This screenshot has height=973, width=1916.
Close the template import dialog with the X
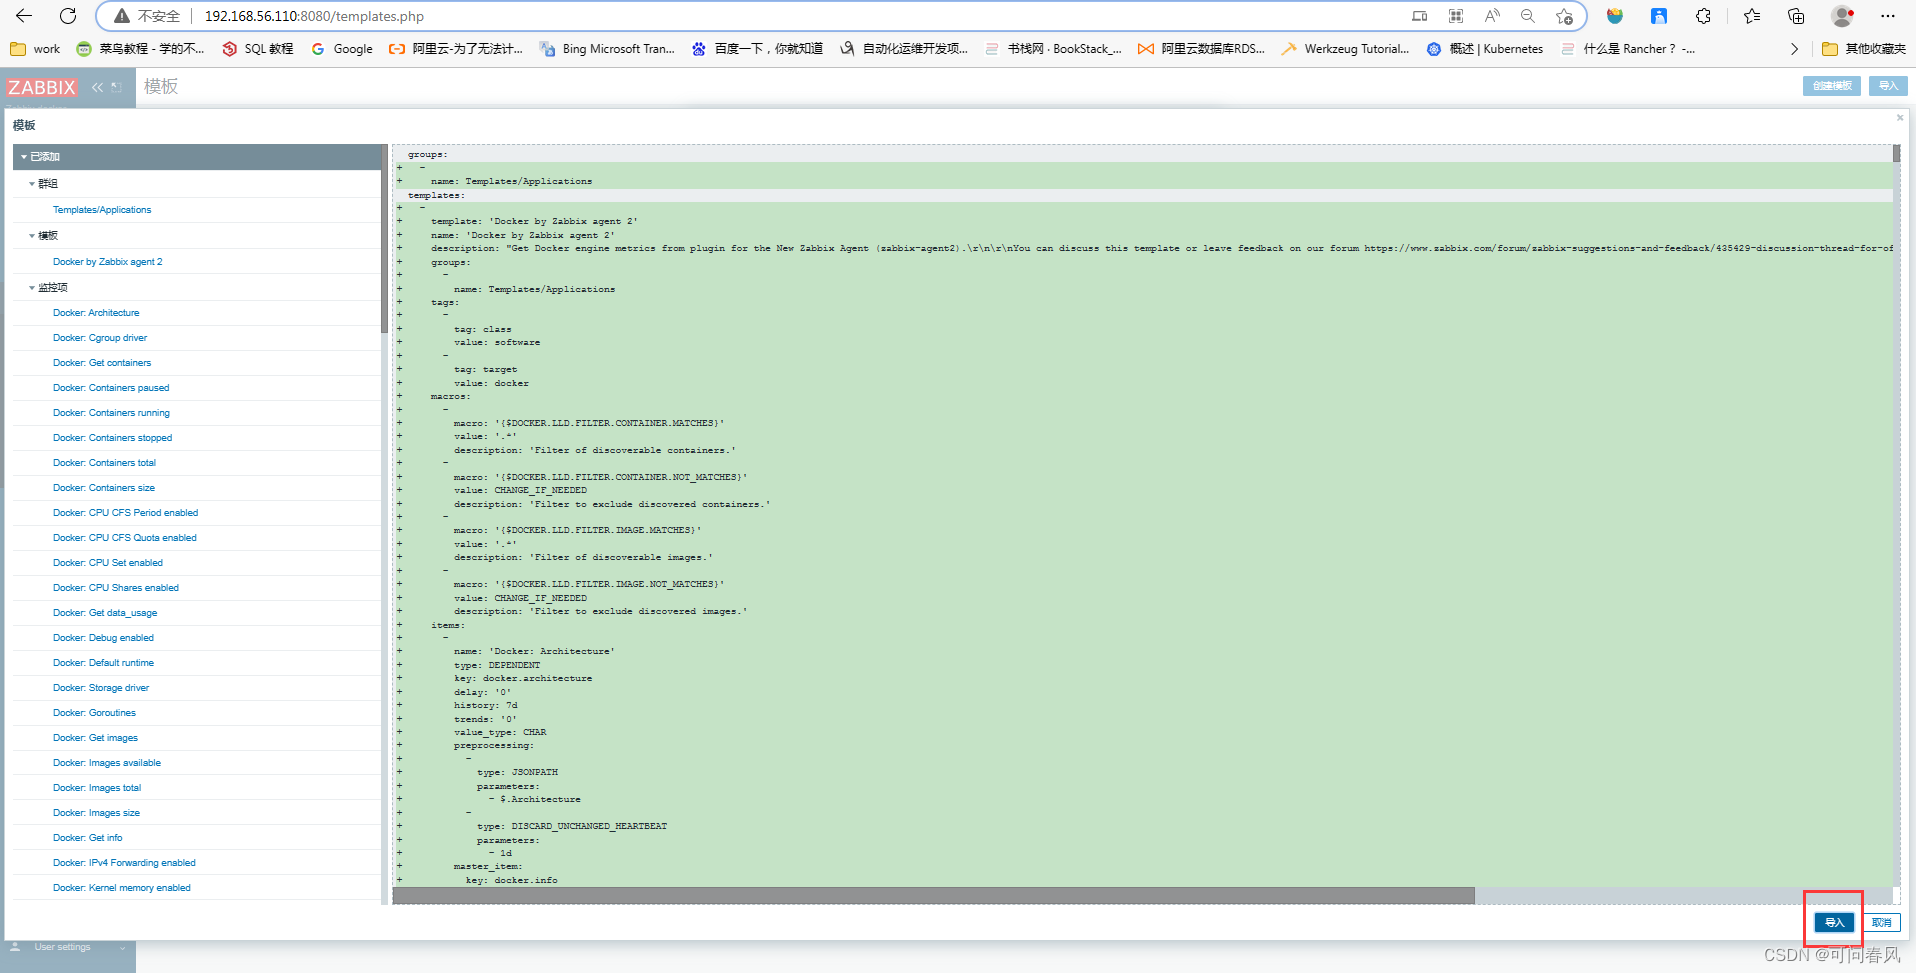(x=1900, y=118)
